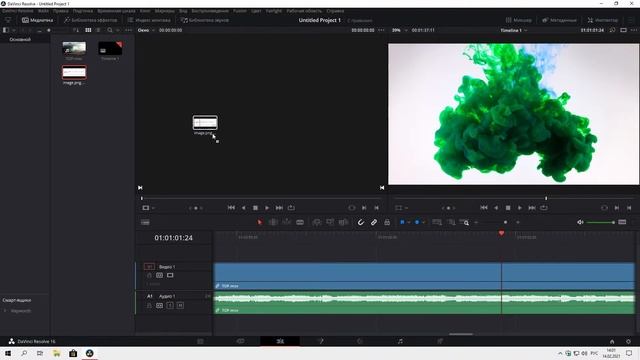The width and height of the screenshot is (640, 360).
Task: Jump to last frame in timeline viewer
Action: point(532,208)
